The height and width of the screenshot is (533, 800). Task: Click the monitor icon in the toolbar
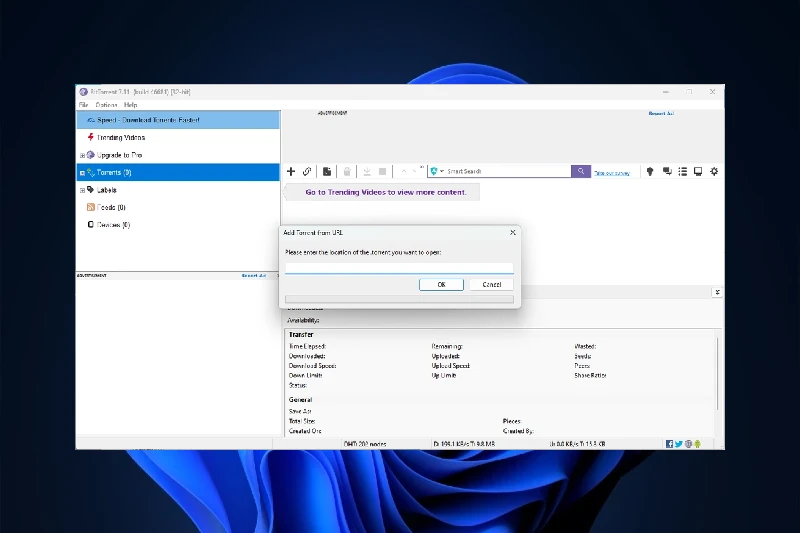click(698, 172)
